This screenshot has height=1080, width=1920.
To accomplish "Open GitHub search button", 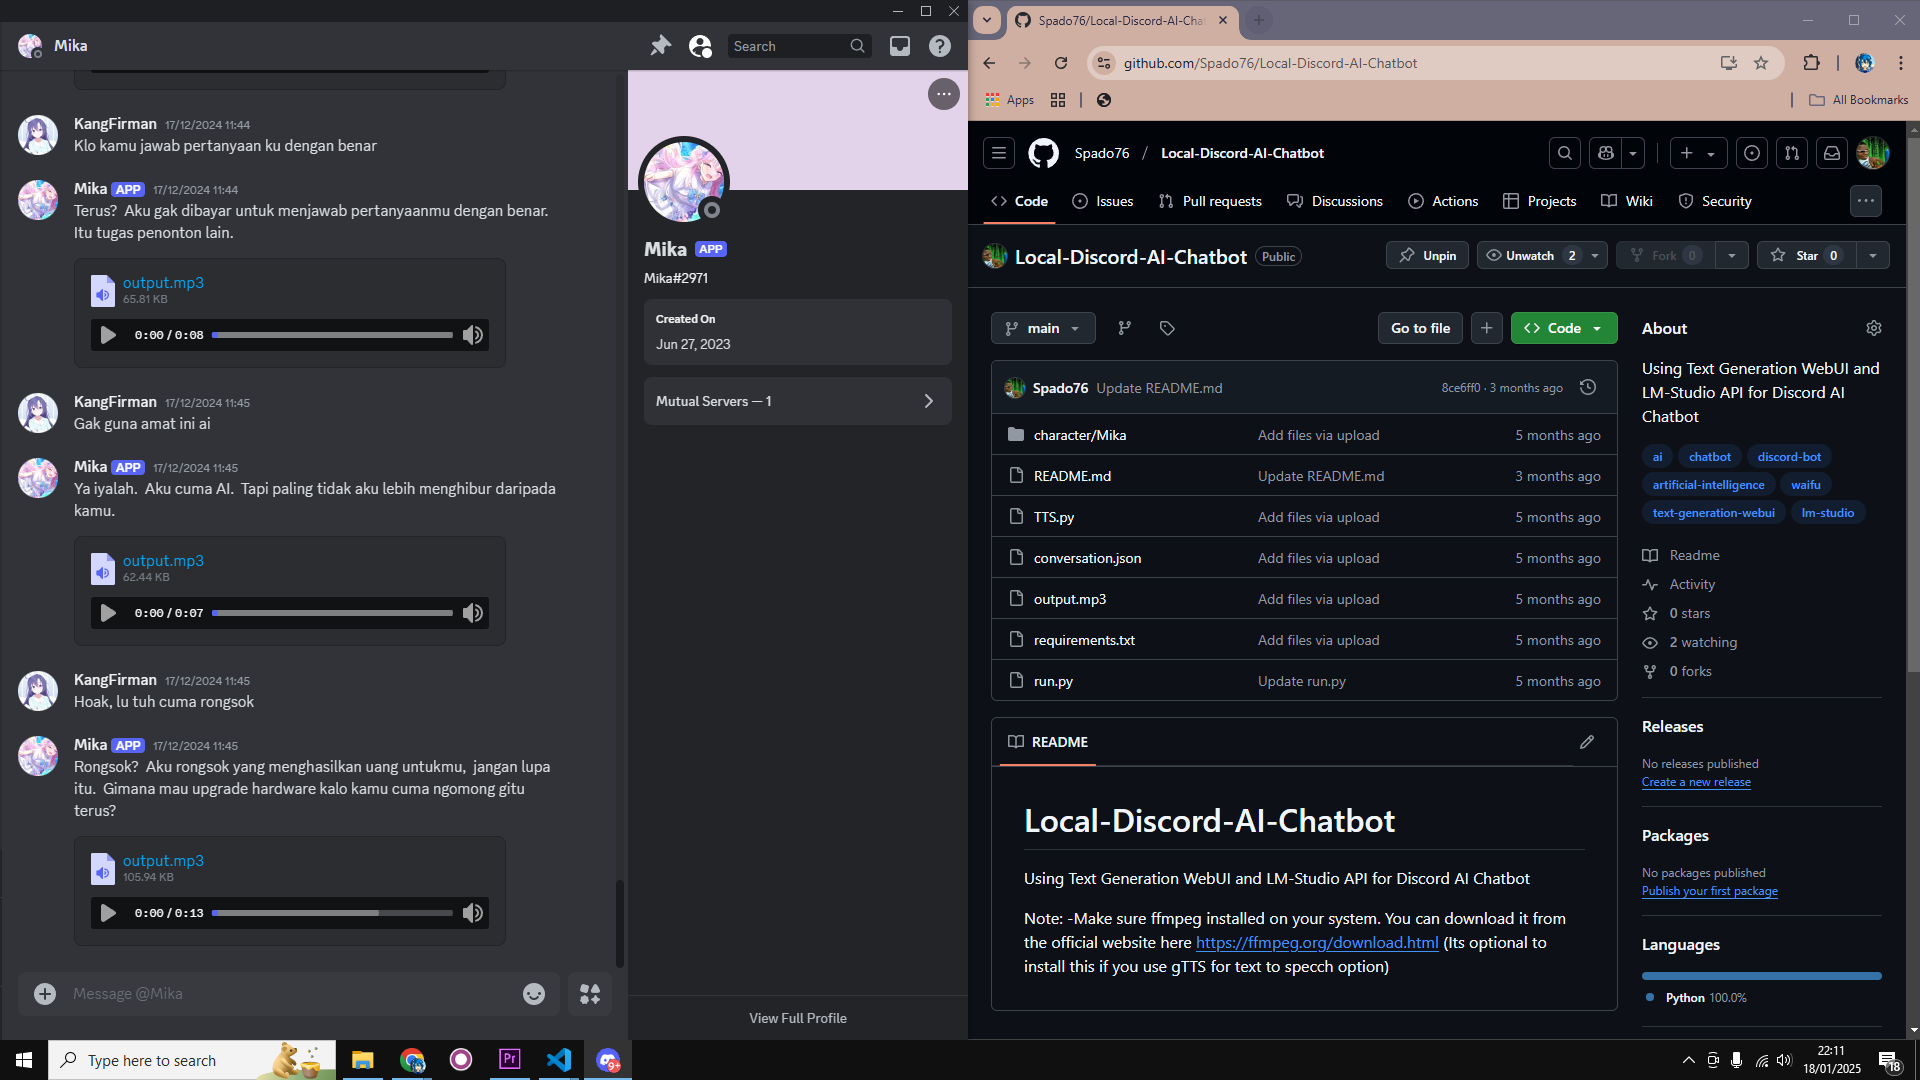I will point(1565,153).
